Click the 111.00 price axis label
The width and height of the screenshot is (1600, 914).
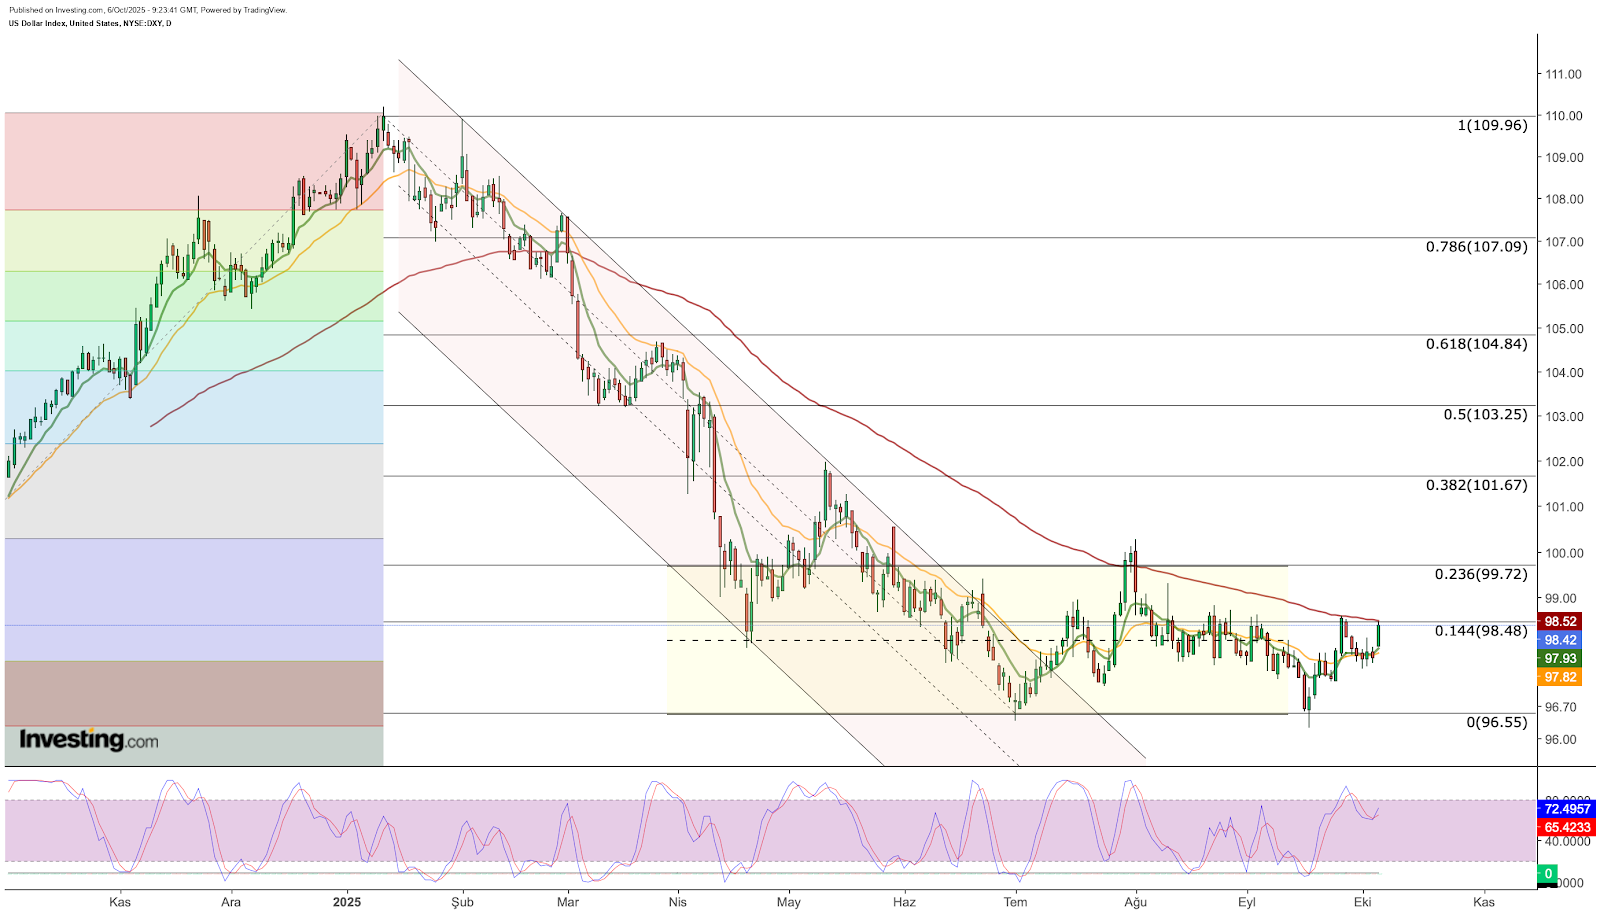click(x=1563, y=74)
